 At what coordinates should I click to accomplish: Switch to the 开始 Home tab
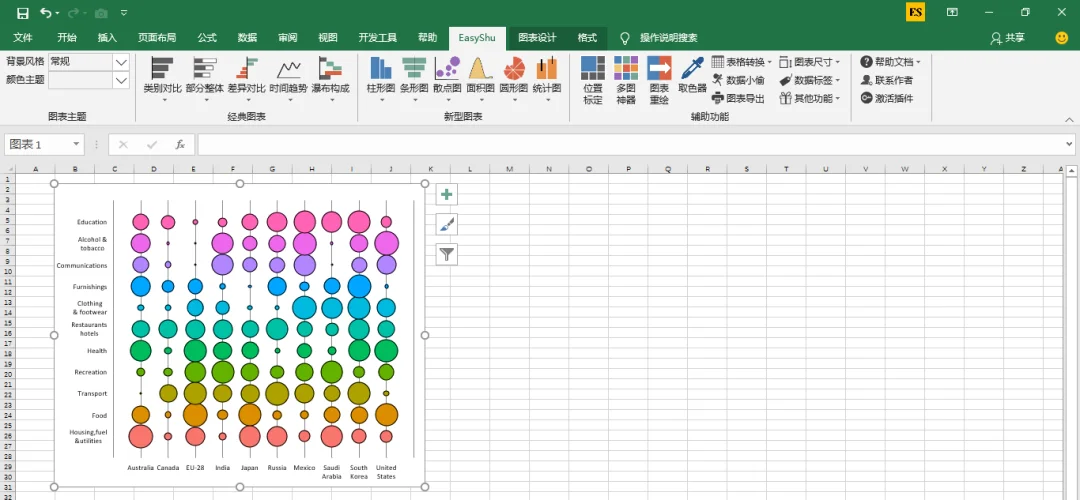pos(67,38)
